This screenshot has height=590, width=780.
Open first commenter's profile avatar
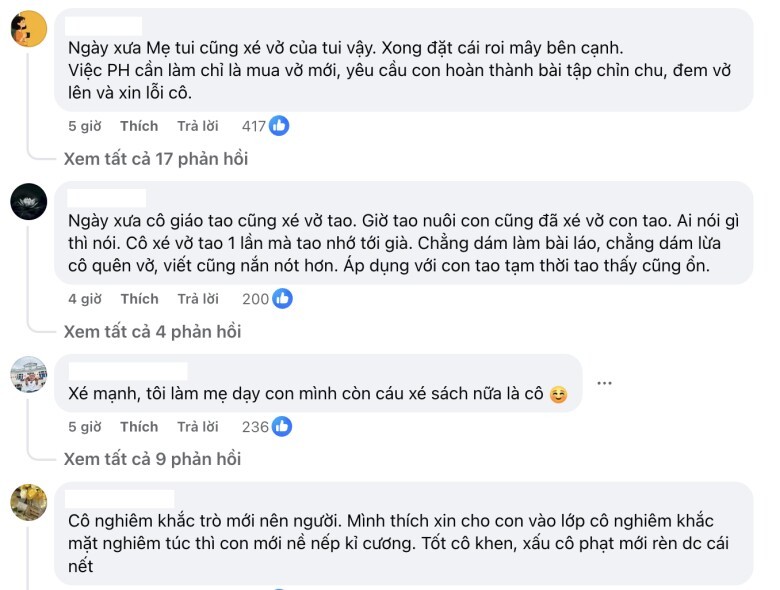point(29,30)
